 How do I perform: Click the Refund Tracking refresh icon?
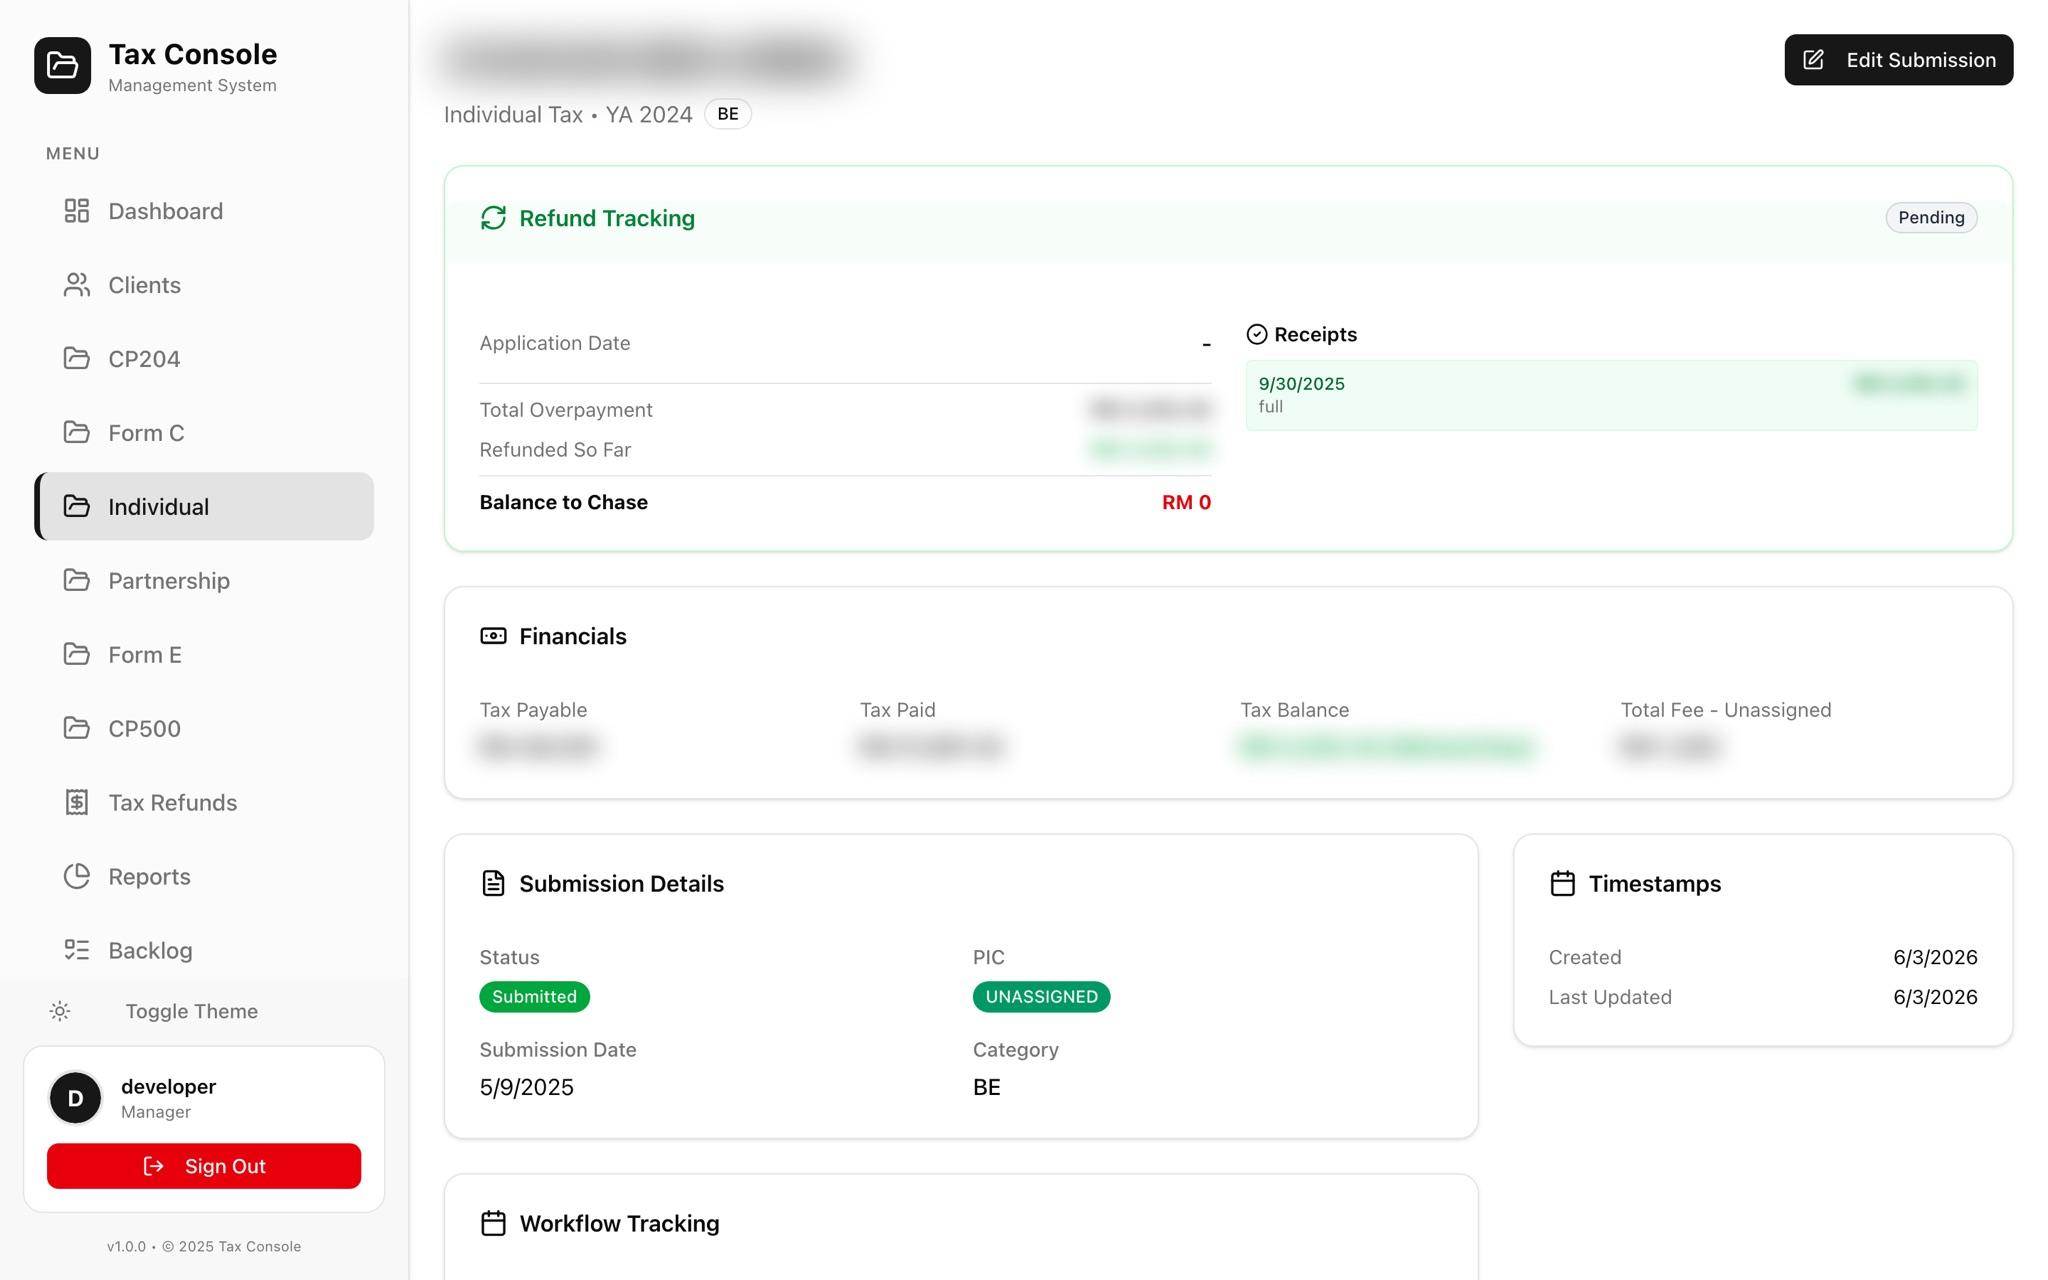[x=493, y=218]
